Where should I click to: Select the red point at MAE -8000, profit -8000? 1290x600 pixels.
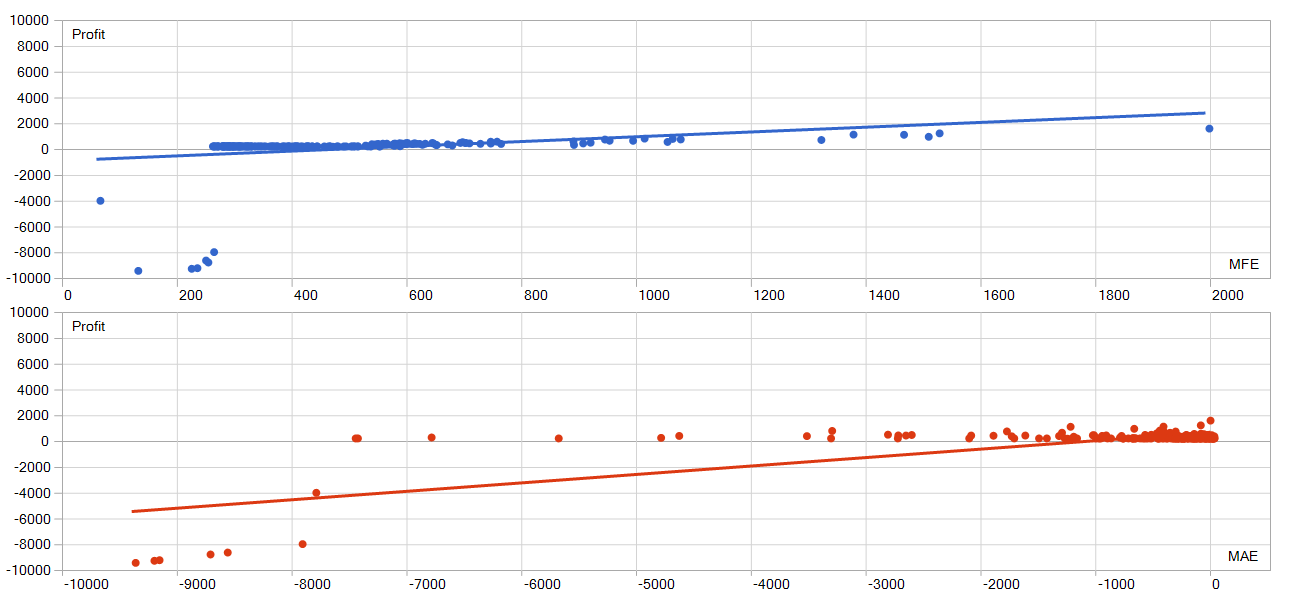(302, 544)
